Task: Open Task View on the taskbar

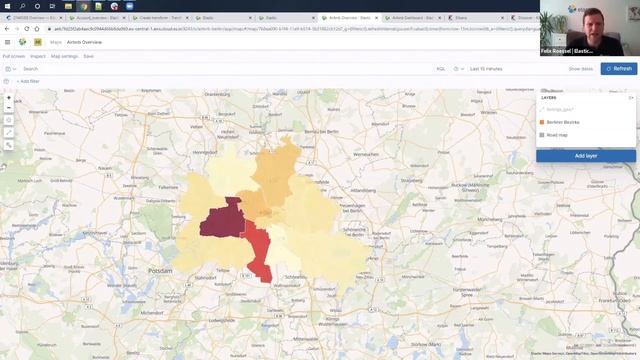Action: tap(52, 6)
